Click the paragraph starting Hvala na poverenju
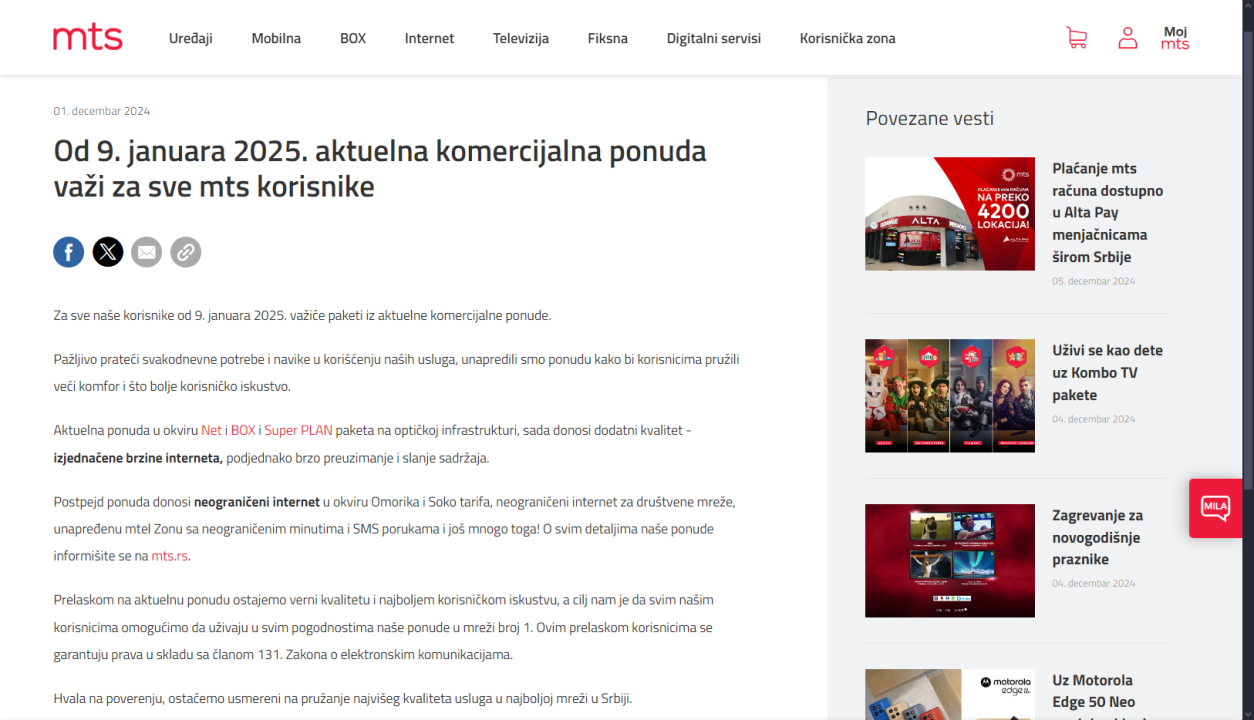1254x720 pixels. [343, 698]
